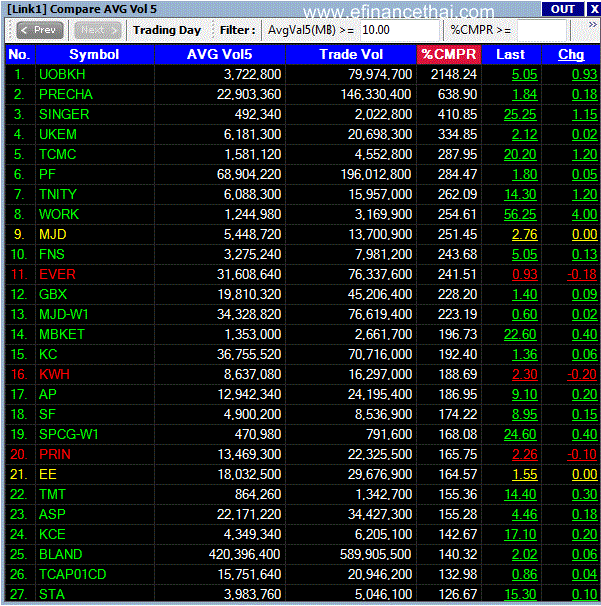Open WORK last price 56.25 link
Viewport: 601px width, 606px height.
(520, 214)
